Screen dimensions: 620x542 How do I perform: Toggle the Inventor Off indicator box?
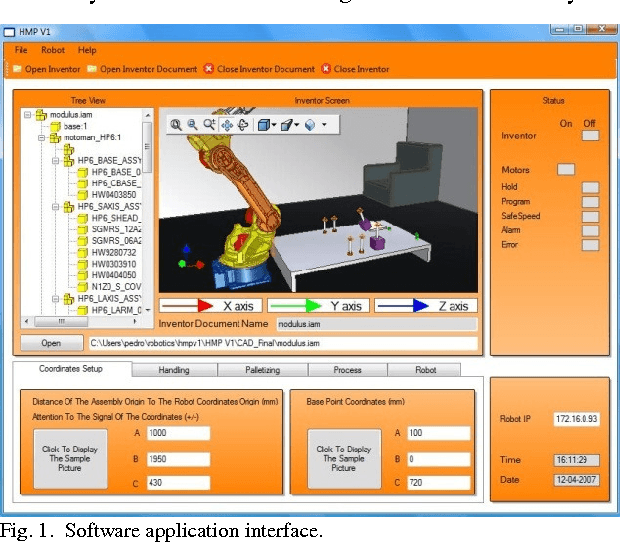point(590,135)
